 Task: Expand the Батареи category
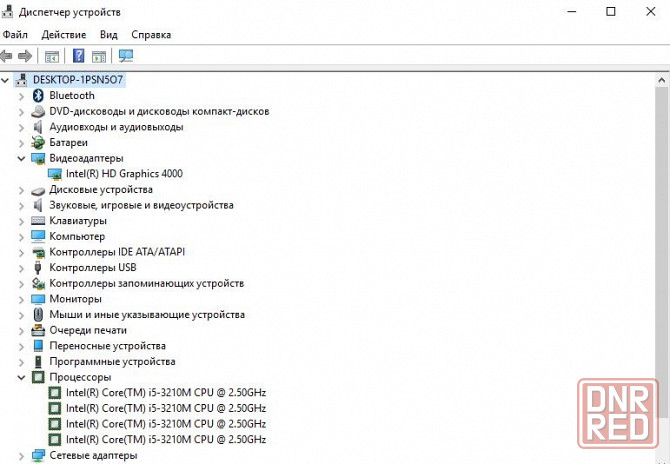21,143
